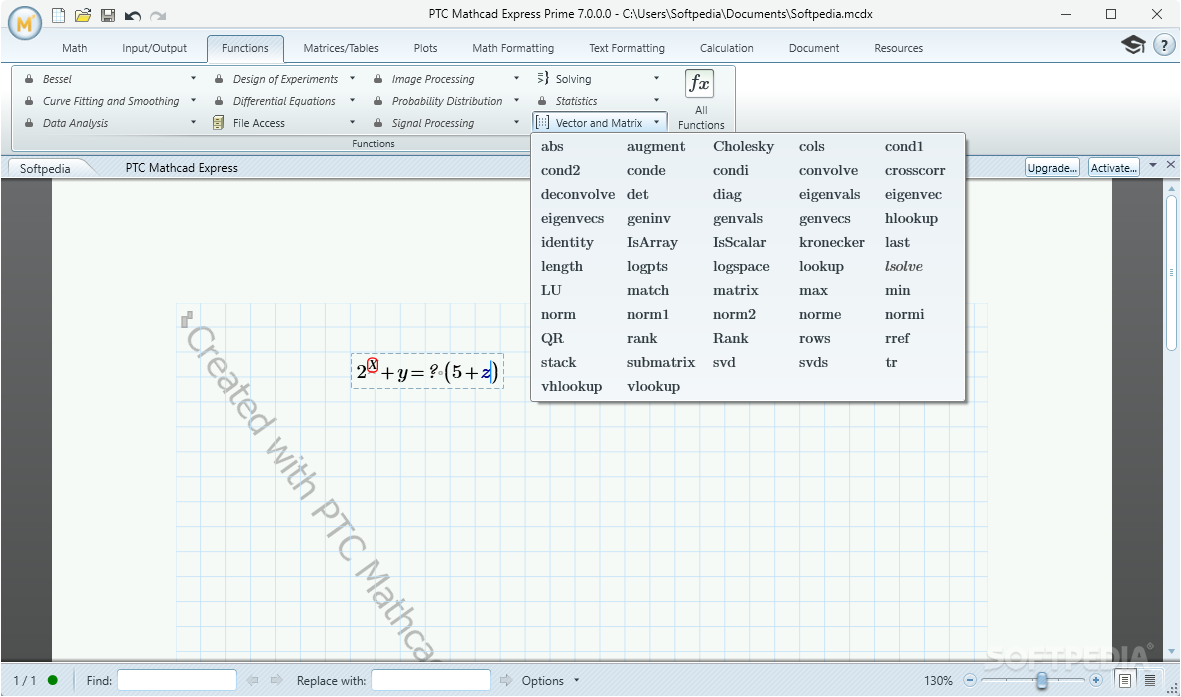Image resolution: width=1181 pixels, height=697 pixels.
Task: Open the Document ribbon tab
Action: pyautogui.click(x=813, y=48)
